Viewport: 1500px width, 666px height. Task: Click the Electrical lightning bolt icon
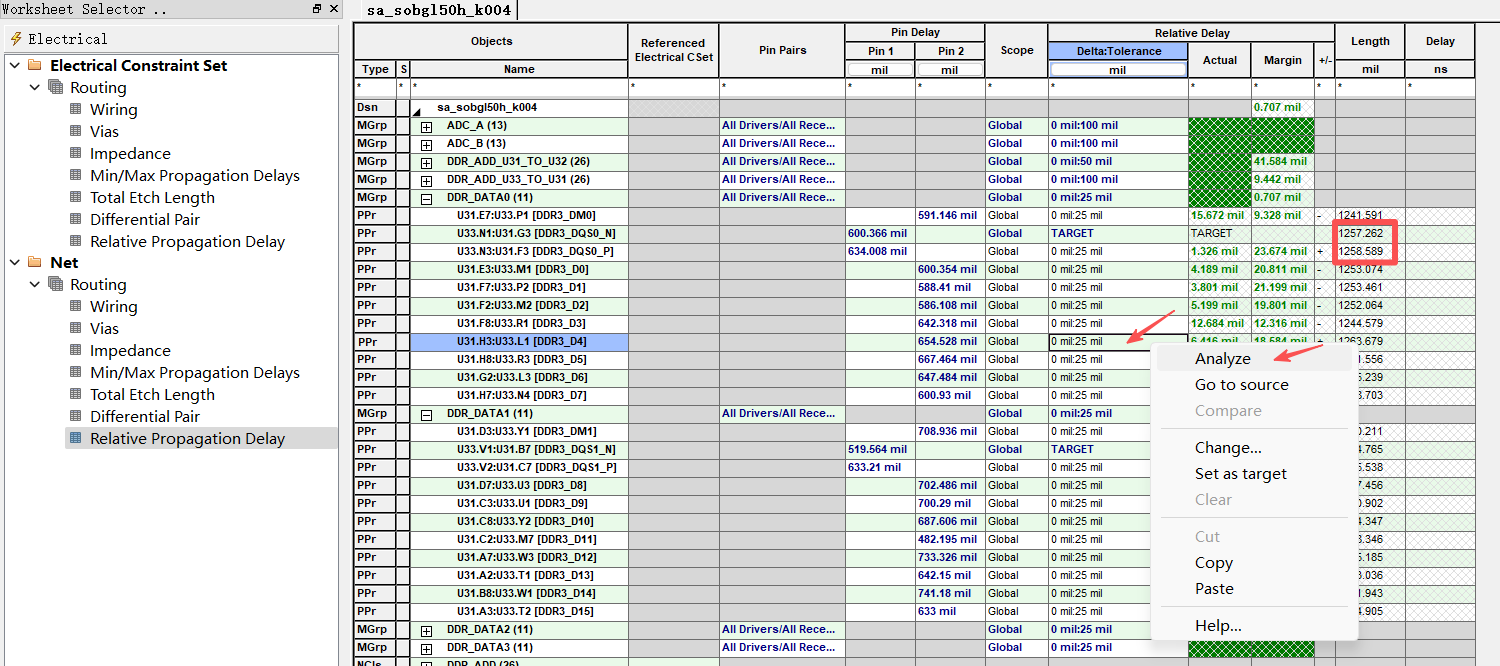tap(16, 39)
